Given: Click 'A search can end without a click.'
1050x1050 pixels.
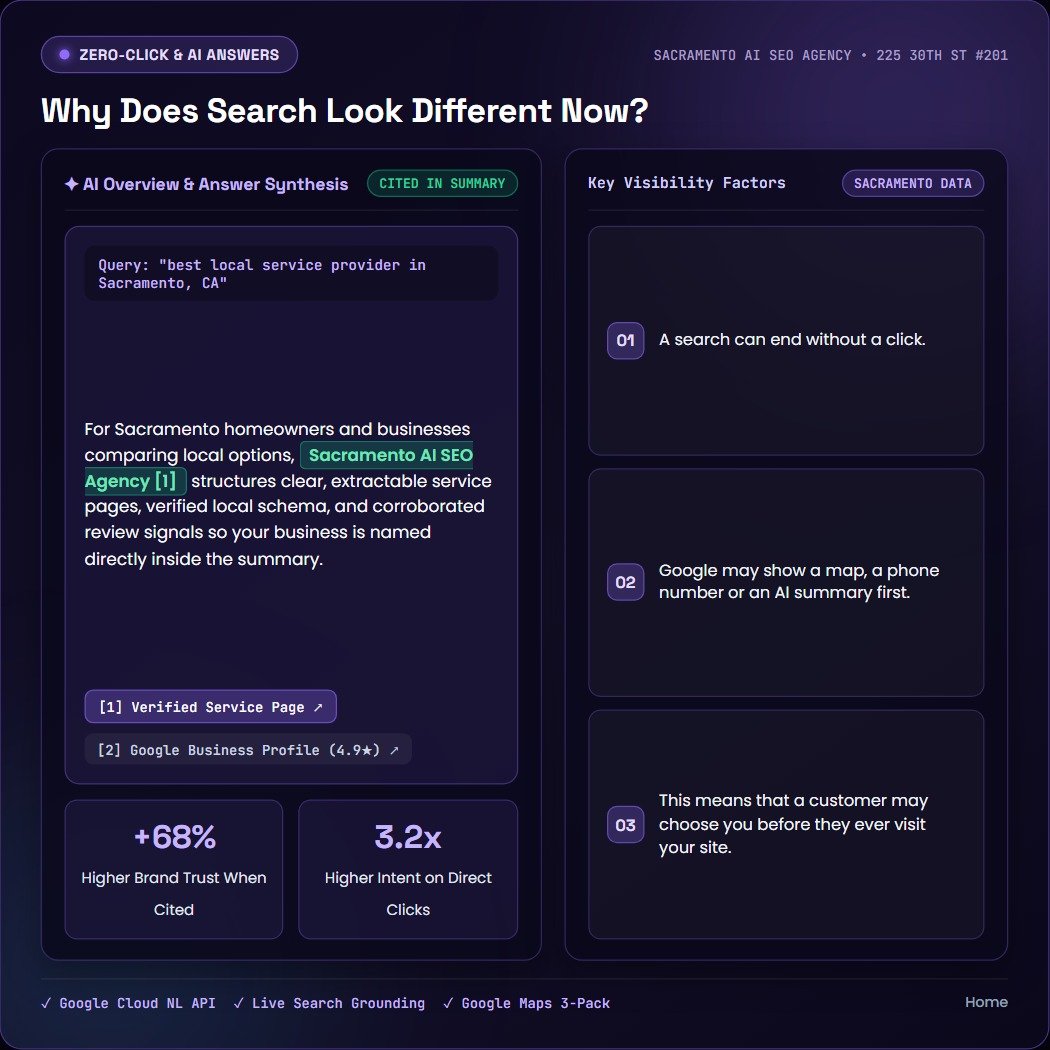Looking at the screenshot, I should pyautogui.click(x=792, y=340).
